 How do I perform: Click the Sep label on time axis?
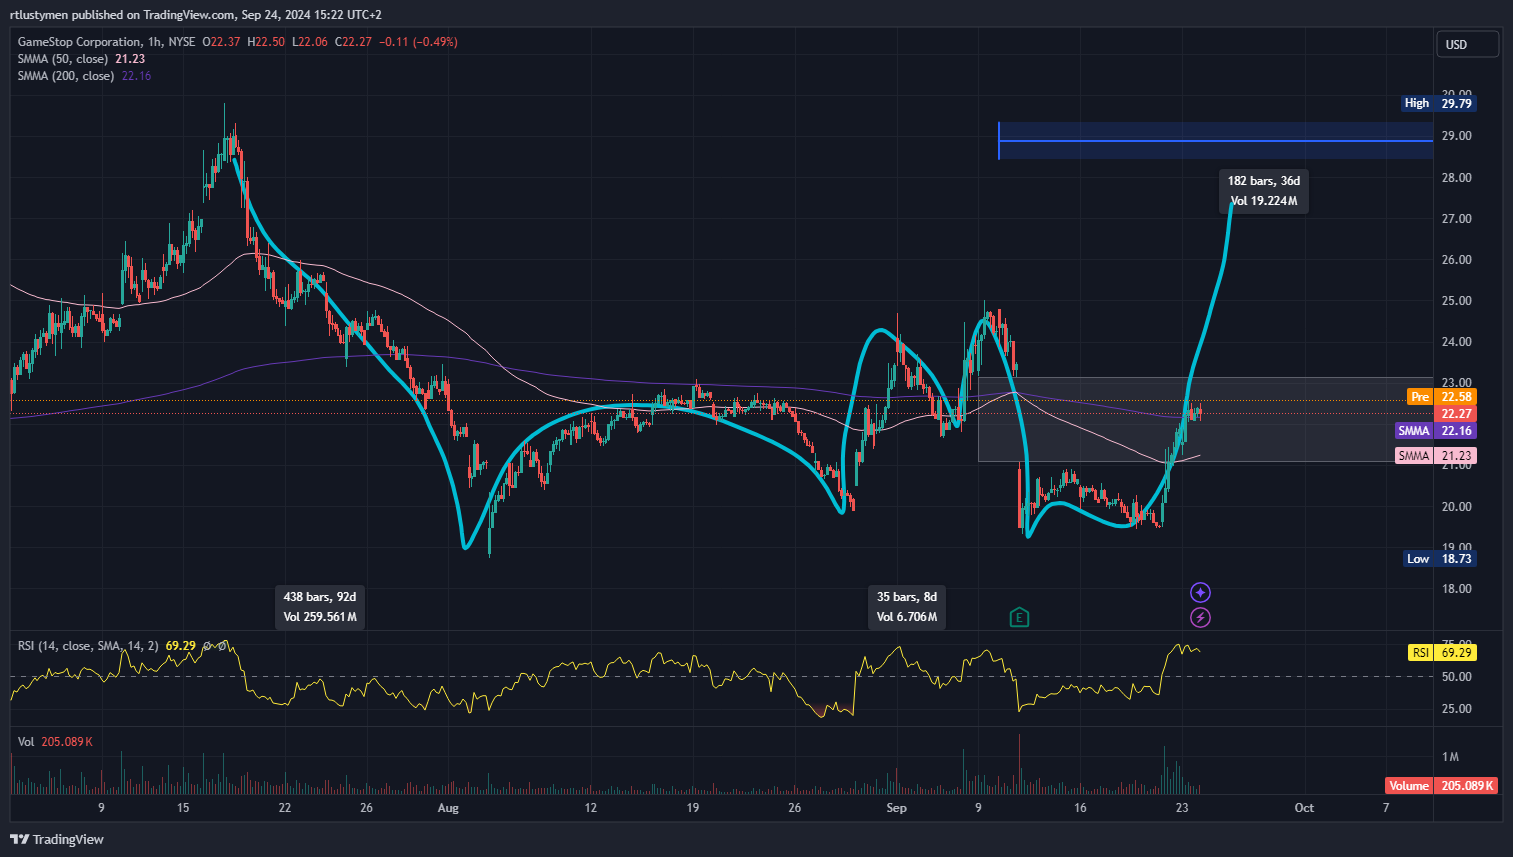click(x=896, y=808)
